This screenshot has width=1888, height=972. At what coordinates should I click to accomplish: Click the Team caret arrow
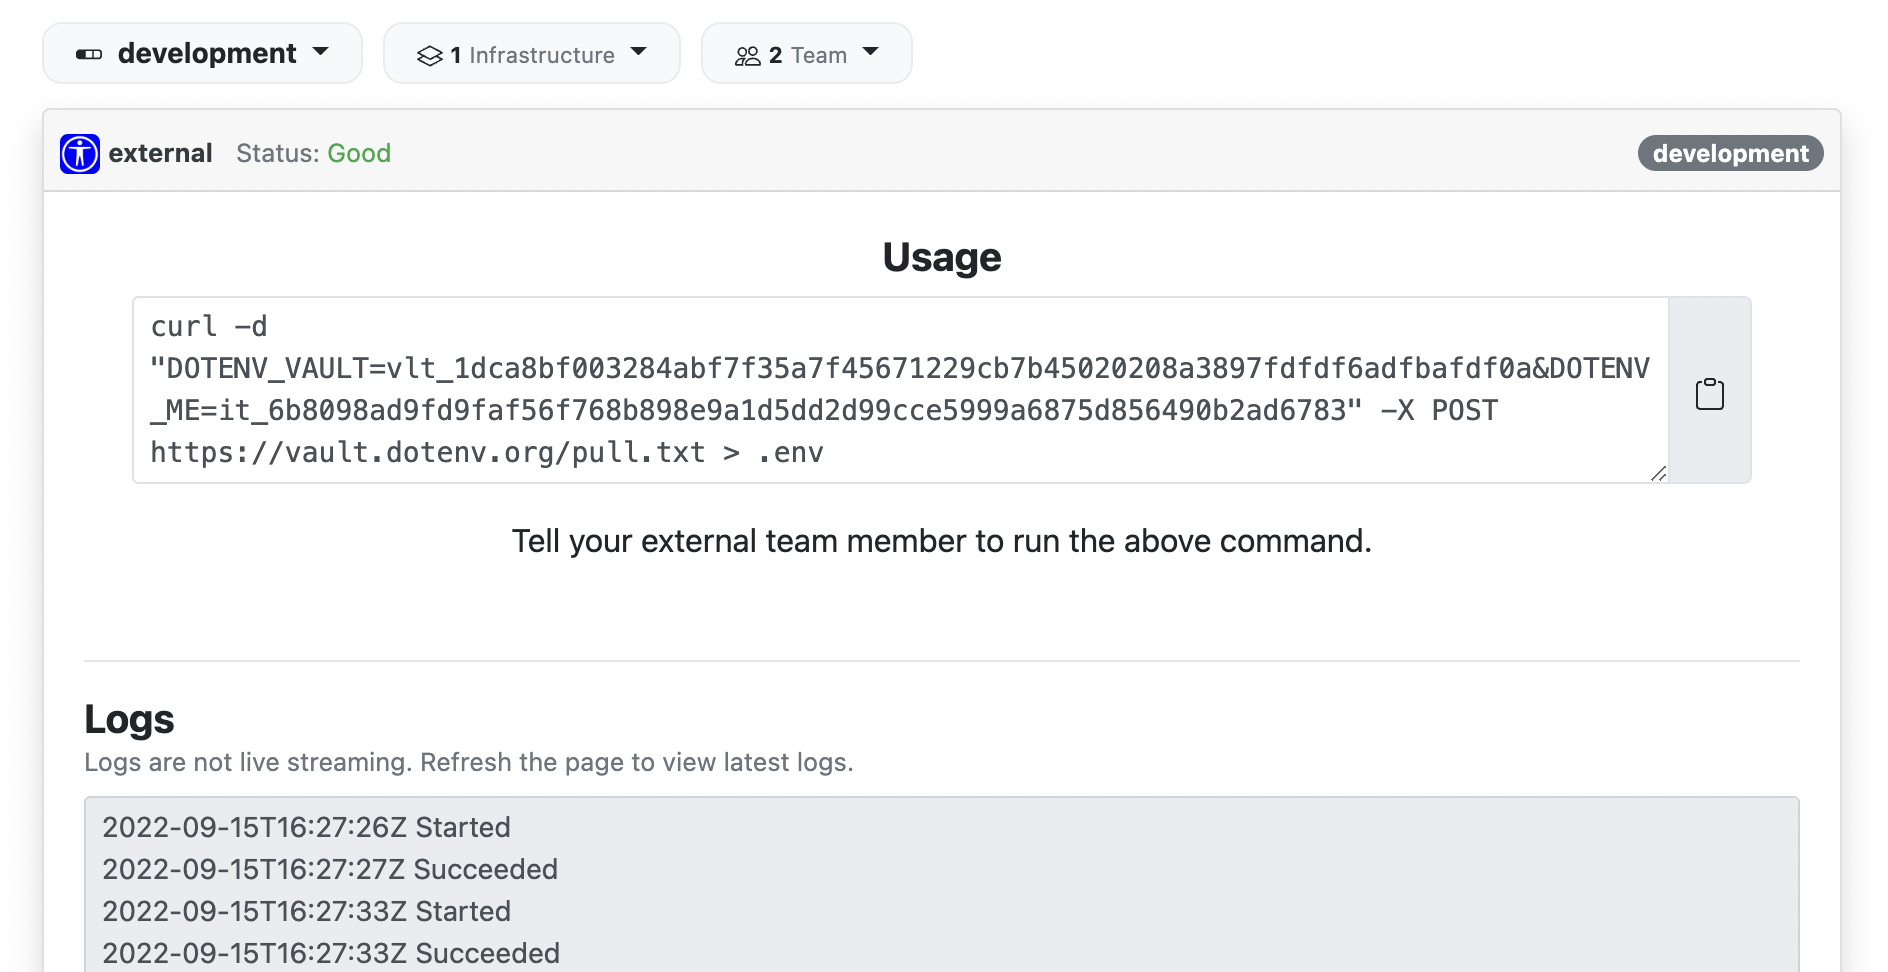tap(871, 51)
